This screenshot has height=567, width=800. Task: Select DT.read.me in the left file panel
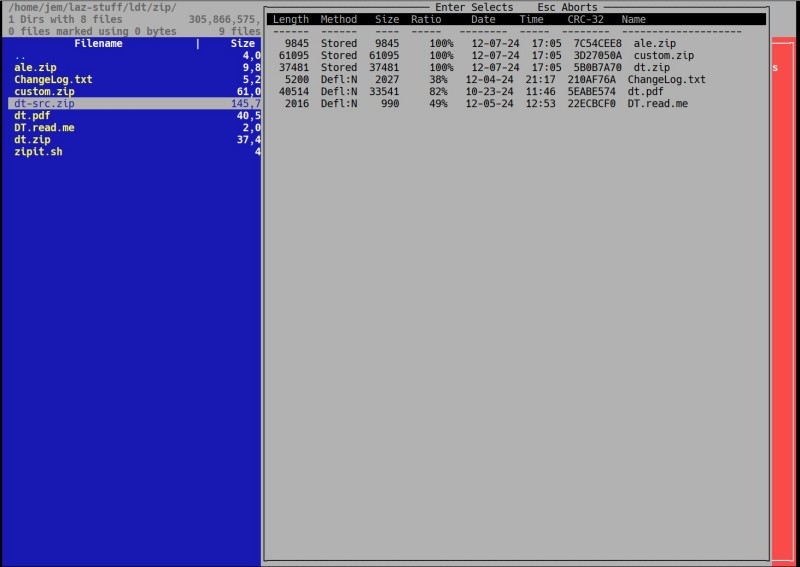pos(44,128)
